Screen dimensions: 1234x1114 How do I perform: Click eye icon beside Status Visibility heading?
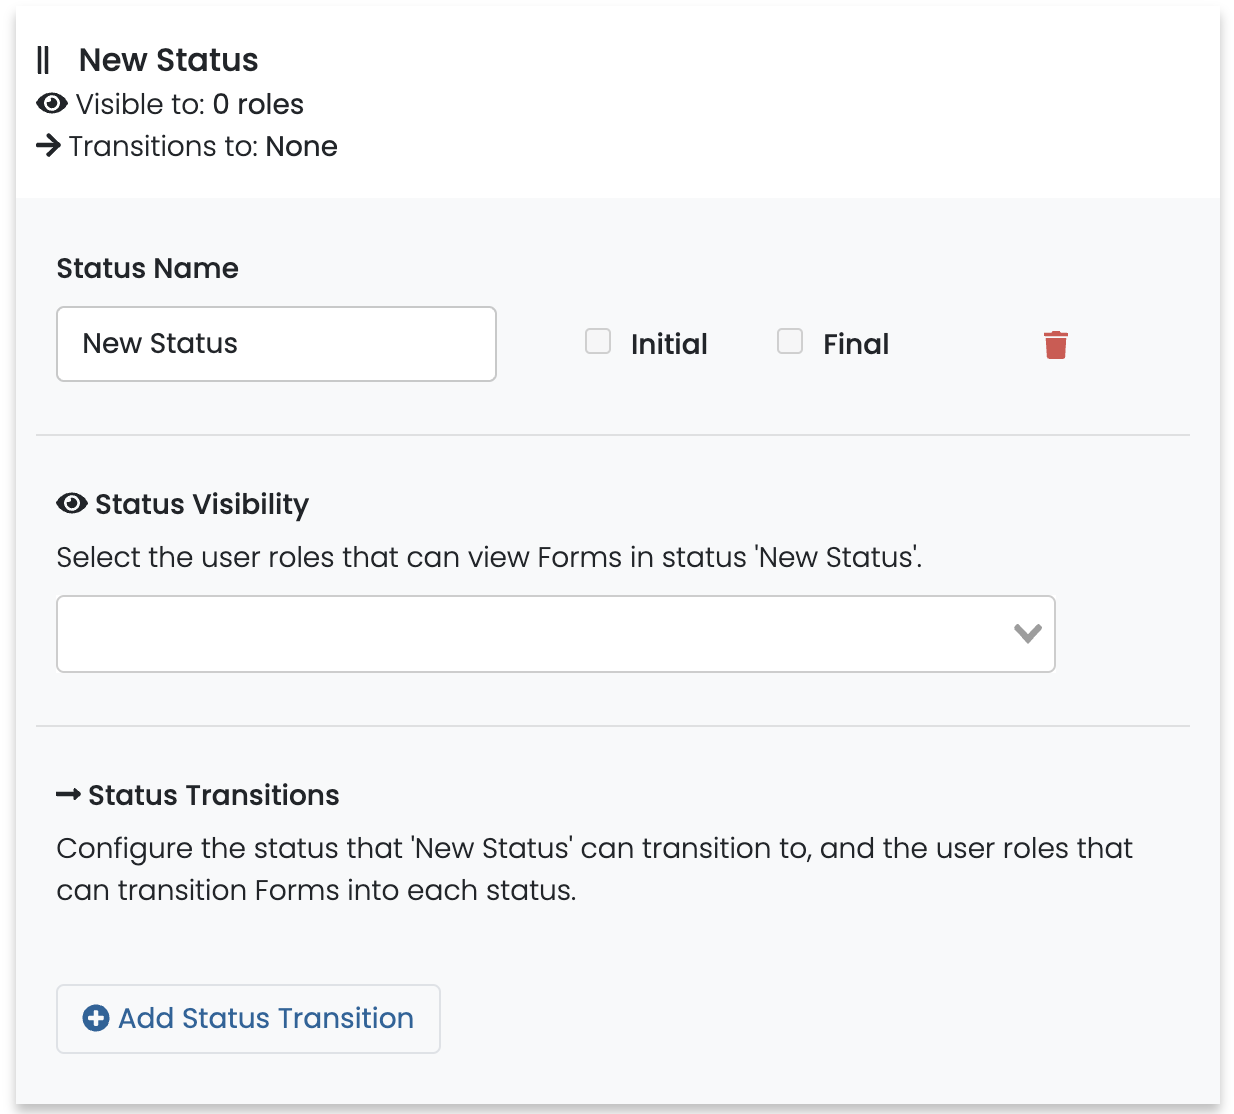72,504
